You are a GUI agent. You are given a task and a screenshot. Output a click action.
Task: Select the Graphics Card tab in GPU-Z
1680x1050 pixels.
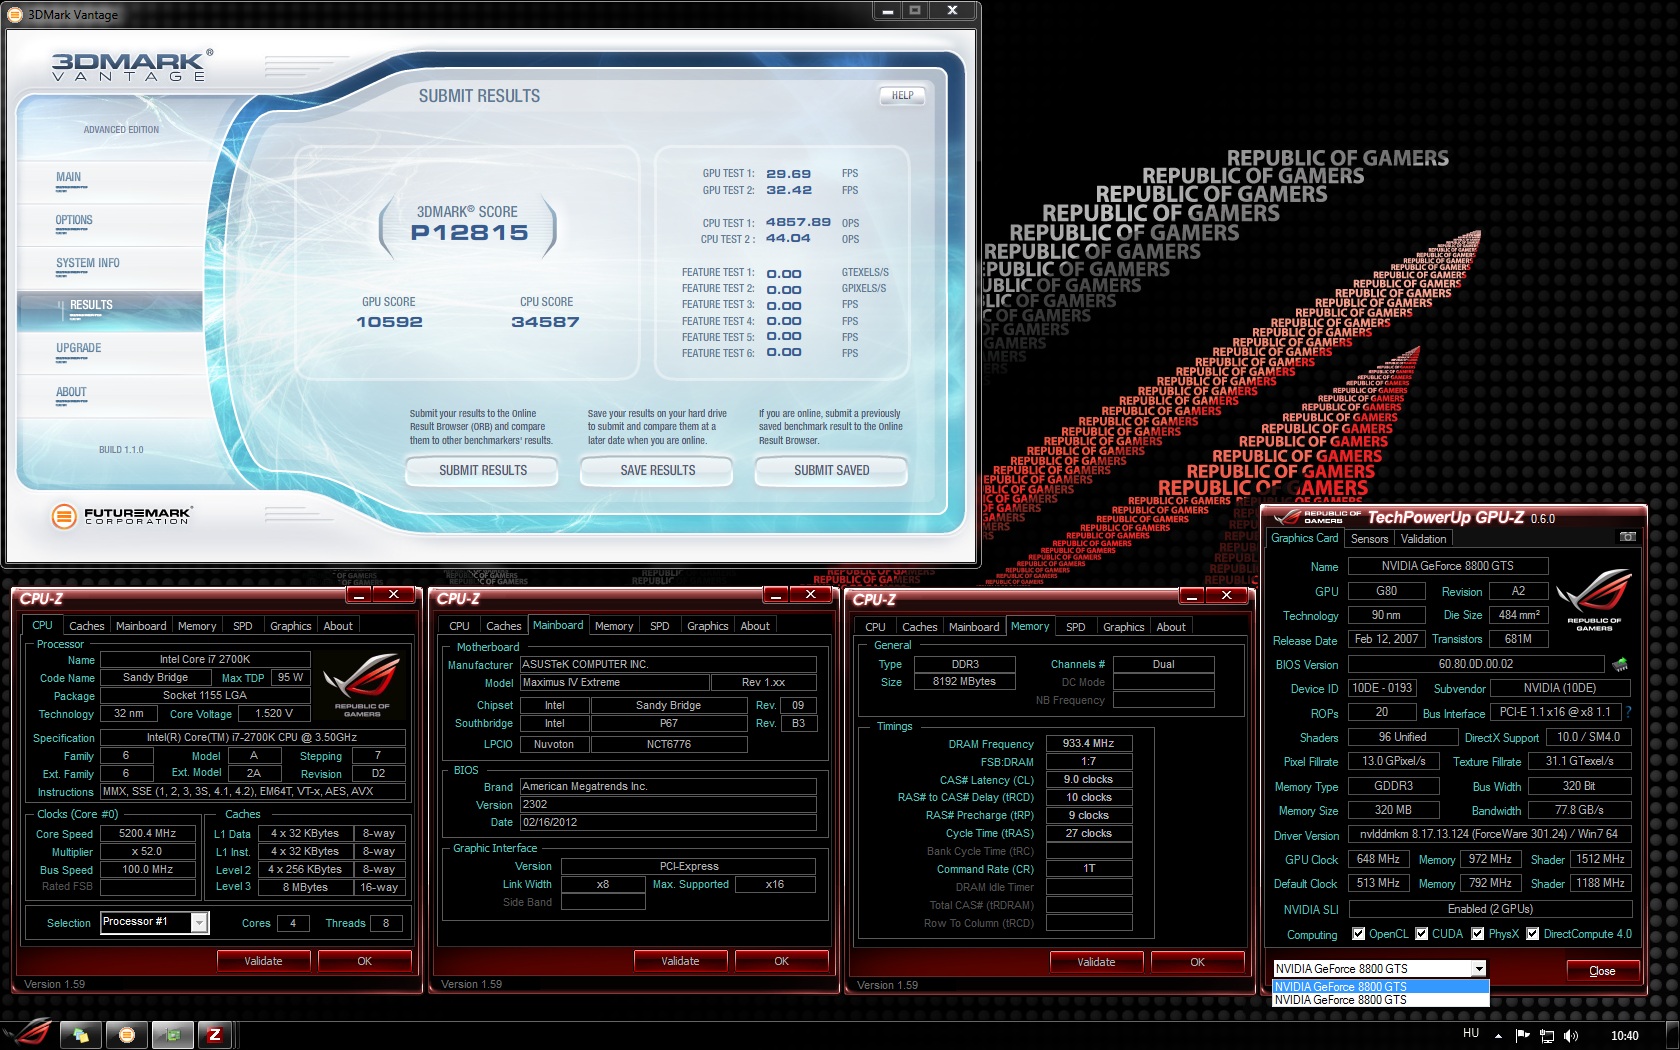pos(1304,538)
